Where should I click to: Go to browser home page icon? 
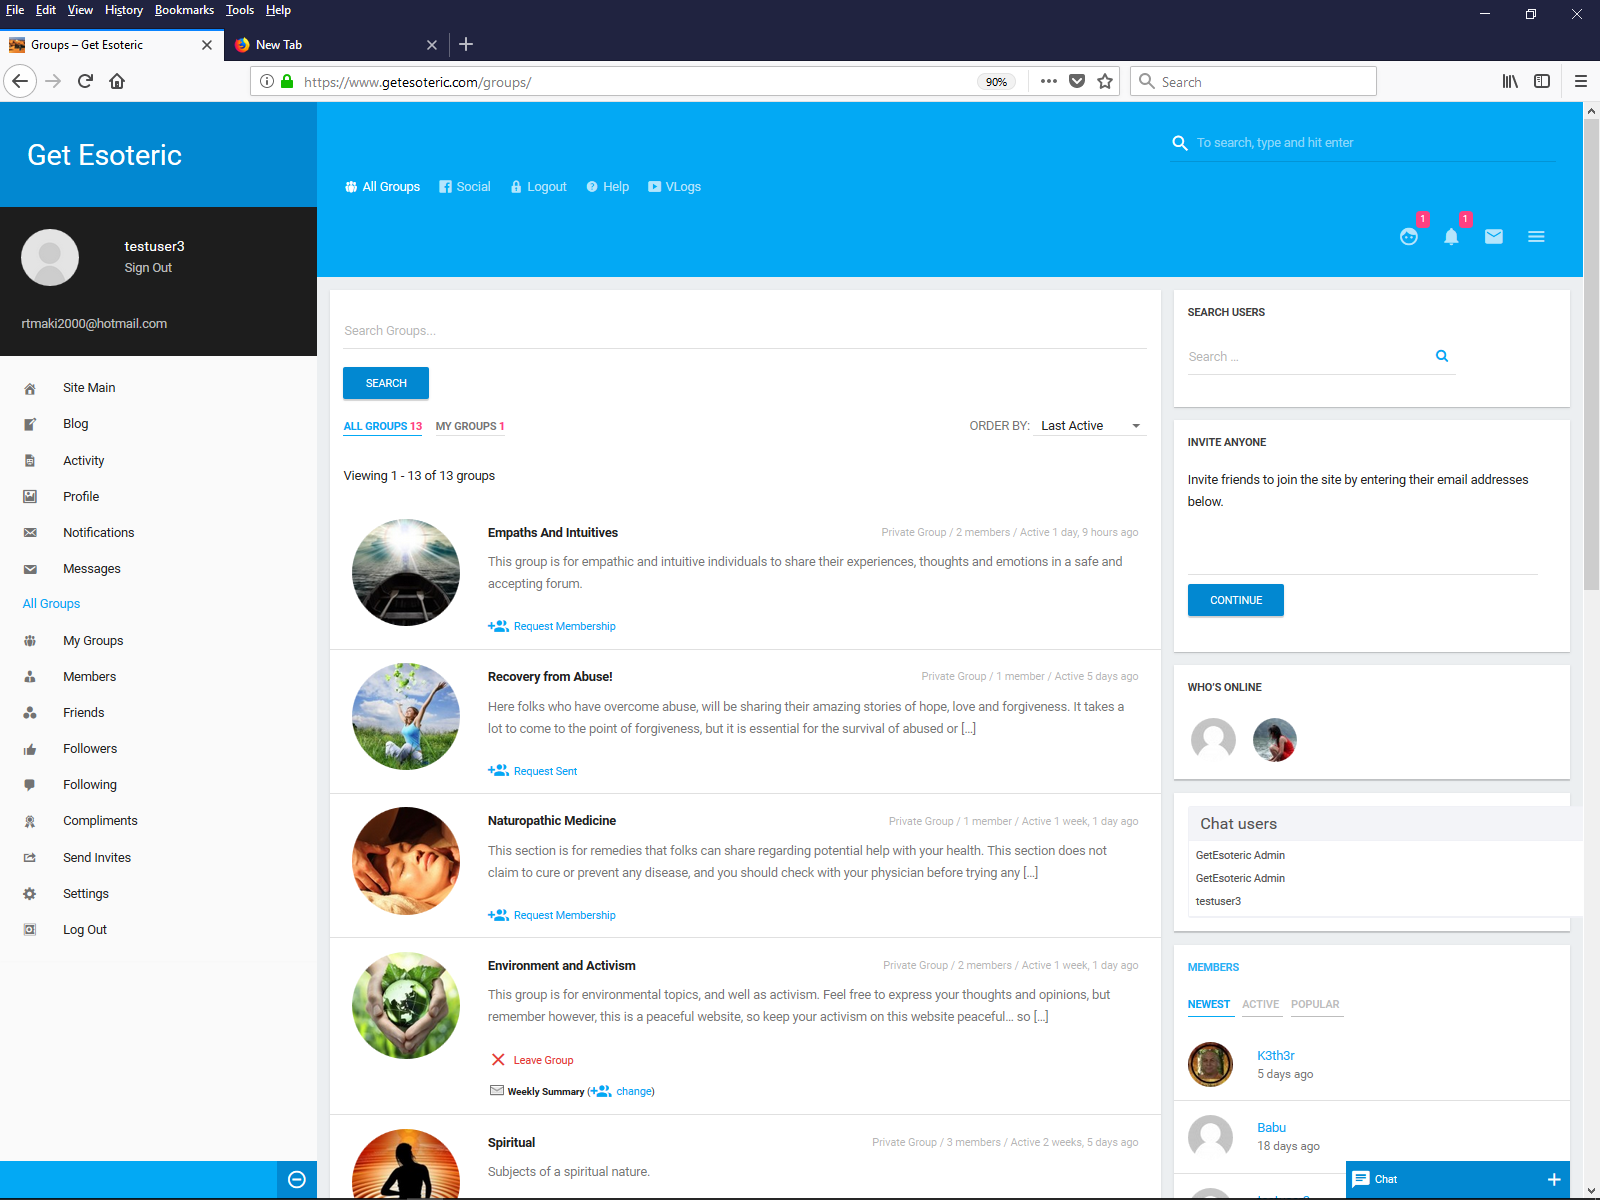(117, 81)
